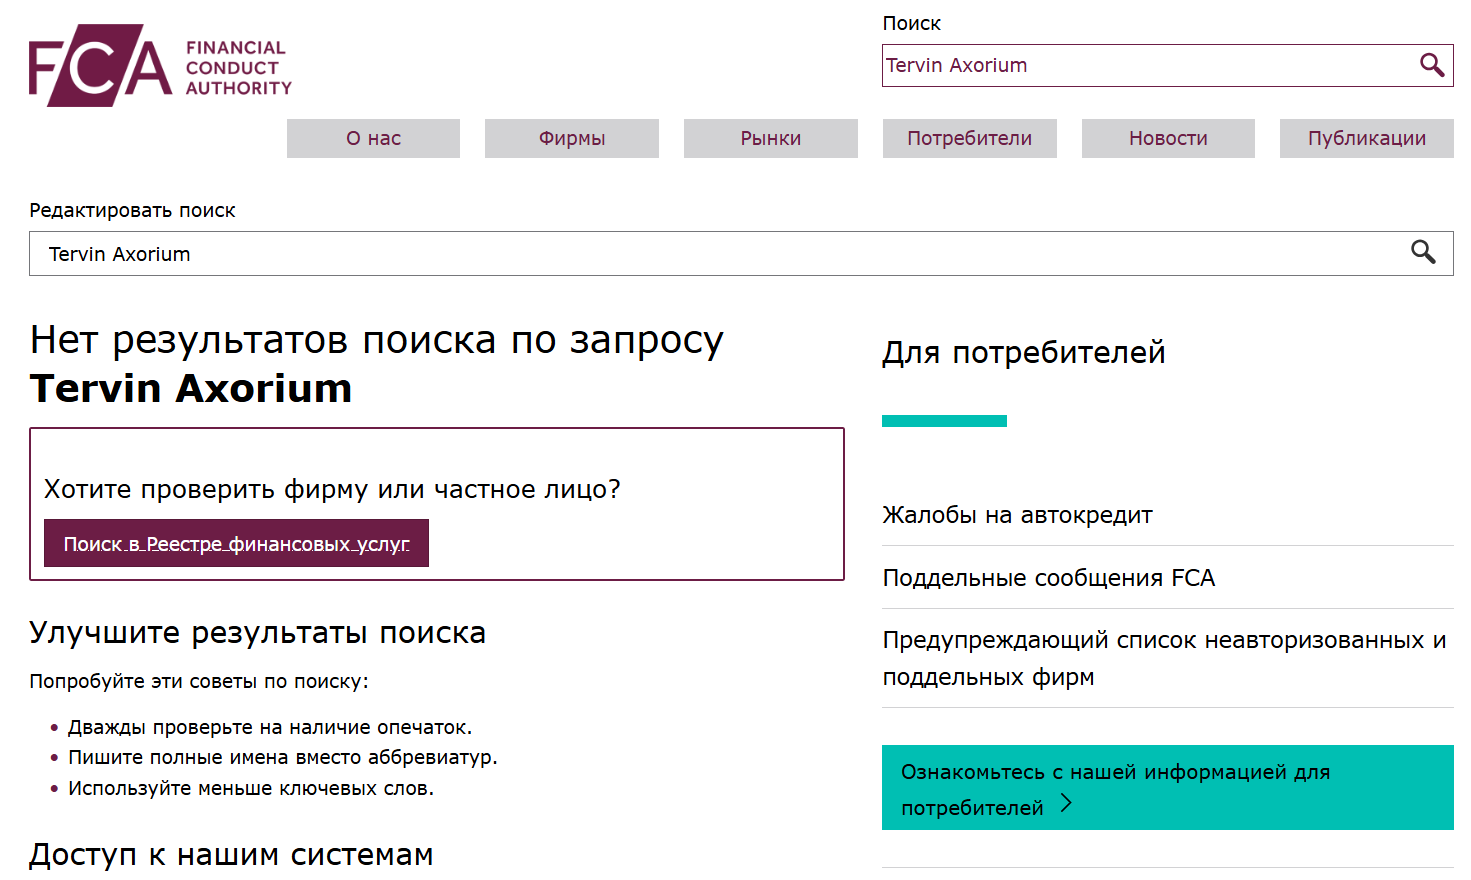1471x880 pixels.
Task: Open the Публикации section
Action: point(1366,138)
